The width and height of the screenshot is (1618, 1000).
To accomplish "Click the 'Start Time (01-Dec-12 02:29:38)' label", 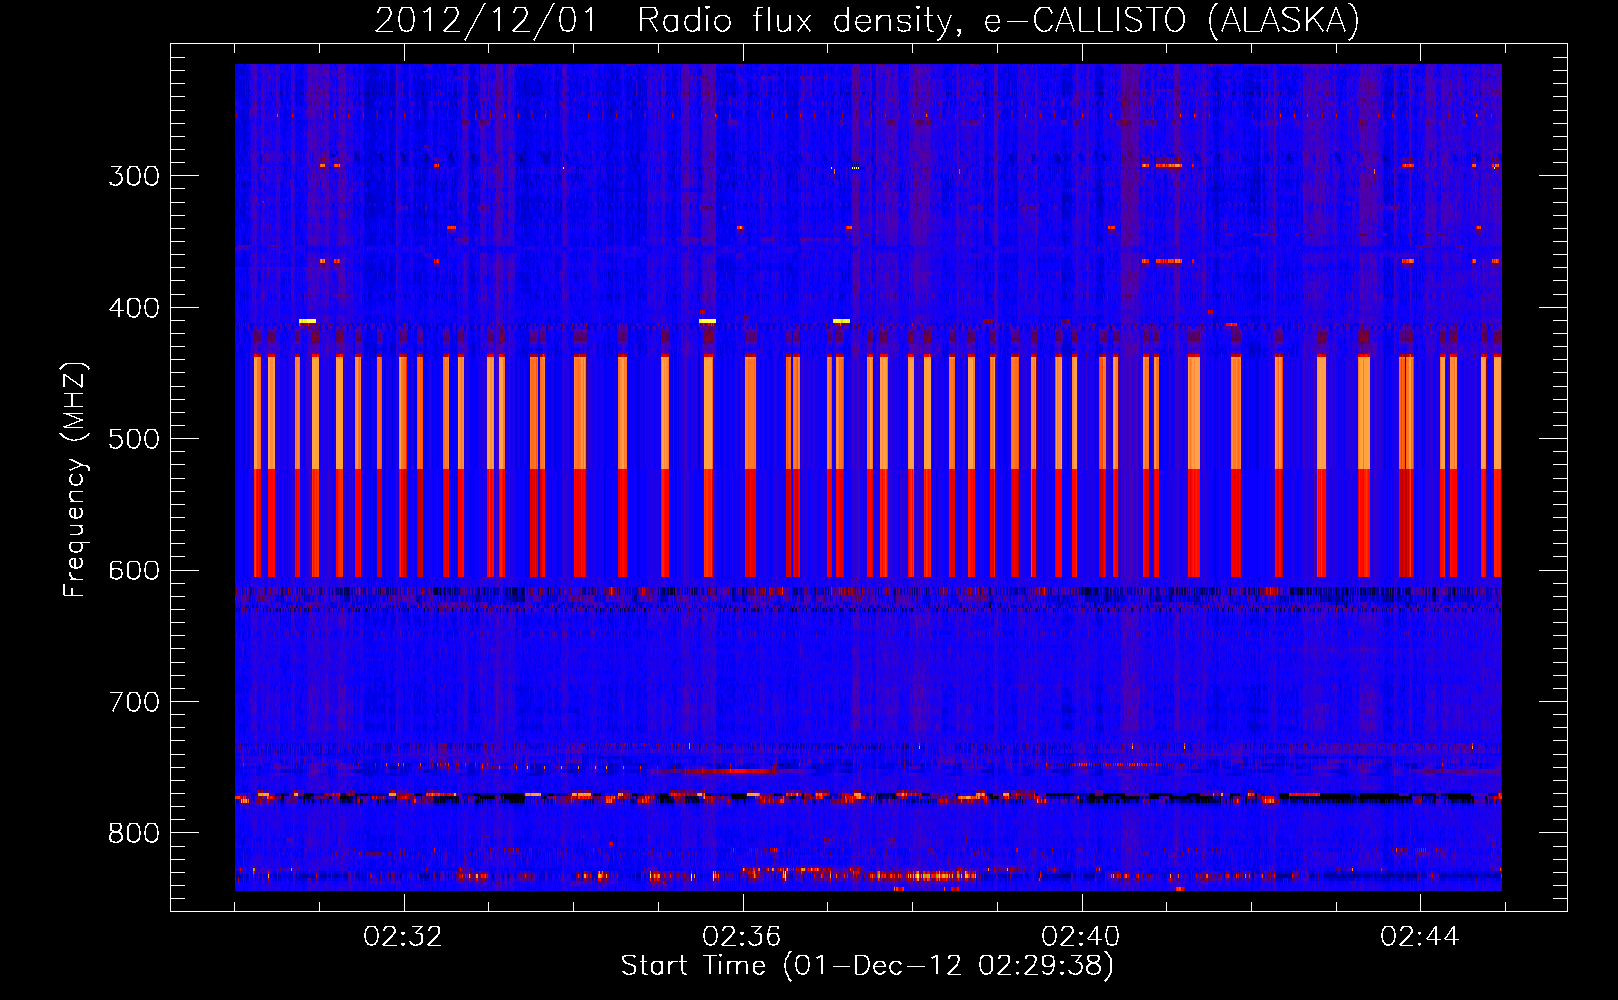I will (x=867, y=966).
